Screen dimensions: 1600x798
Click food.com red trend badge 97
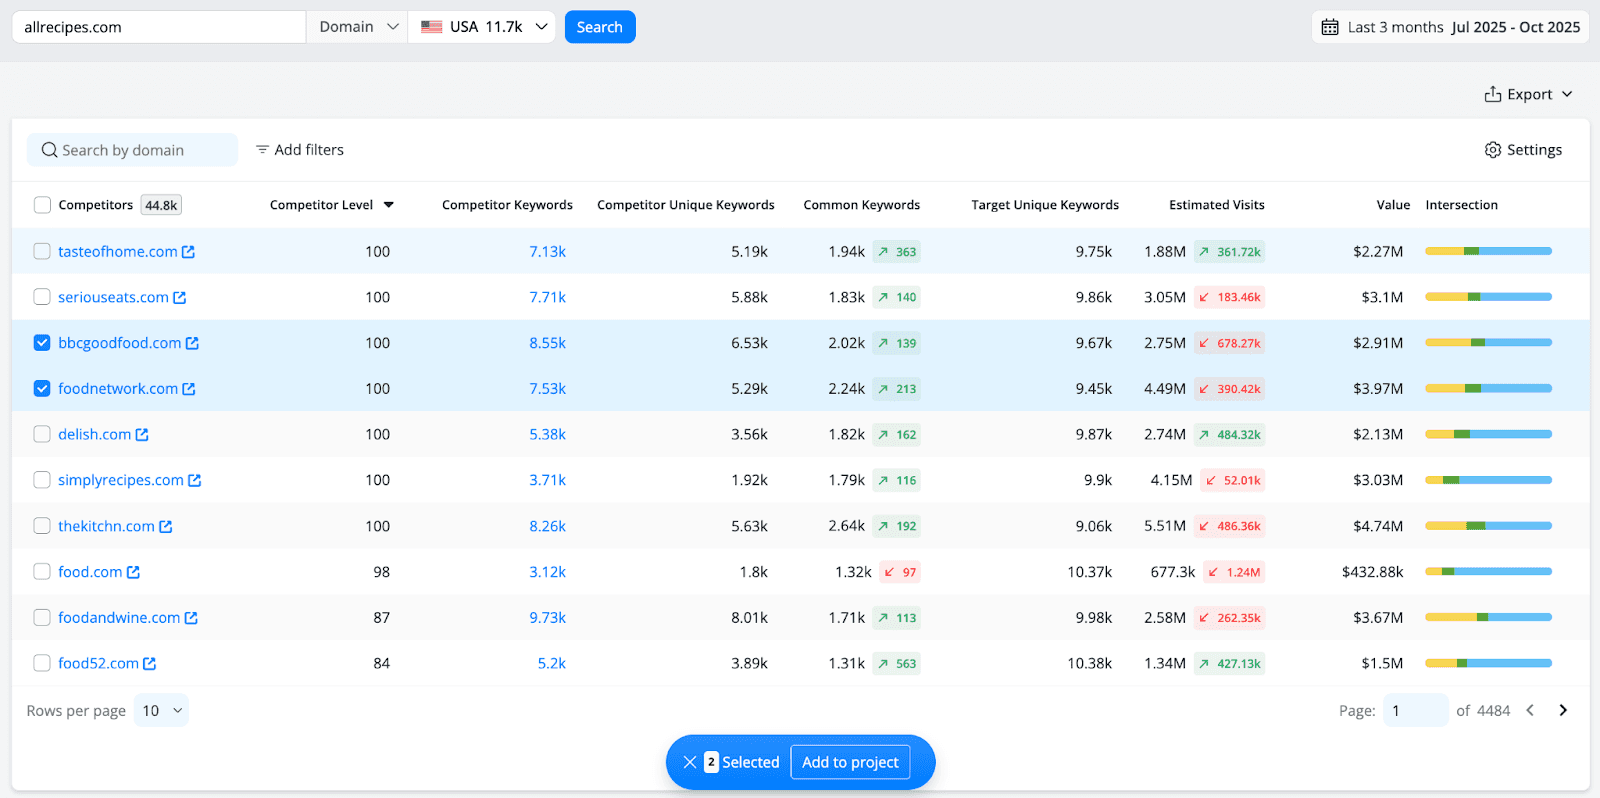tap(900, 572)
